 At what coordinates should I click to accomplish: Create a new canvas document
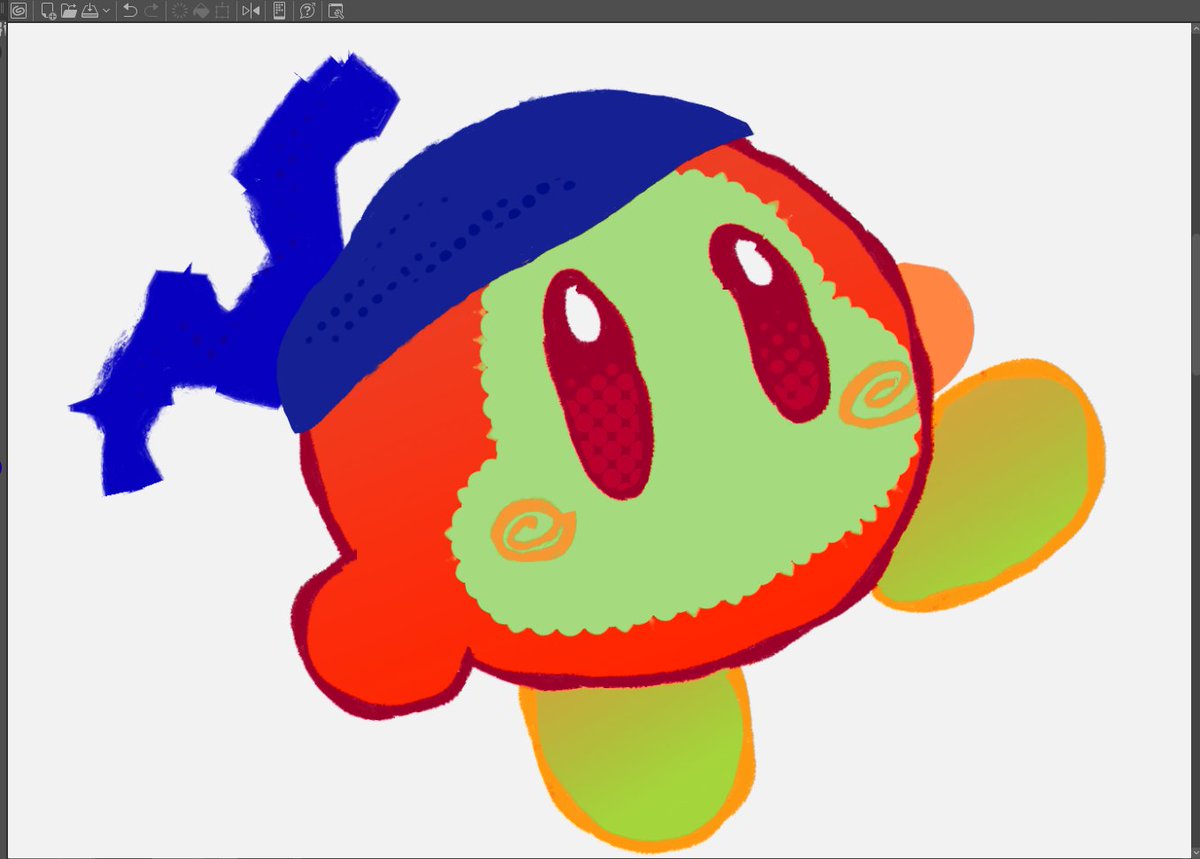pos(48,11)
